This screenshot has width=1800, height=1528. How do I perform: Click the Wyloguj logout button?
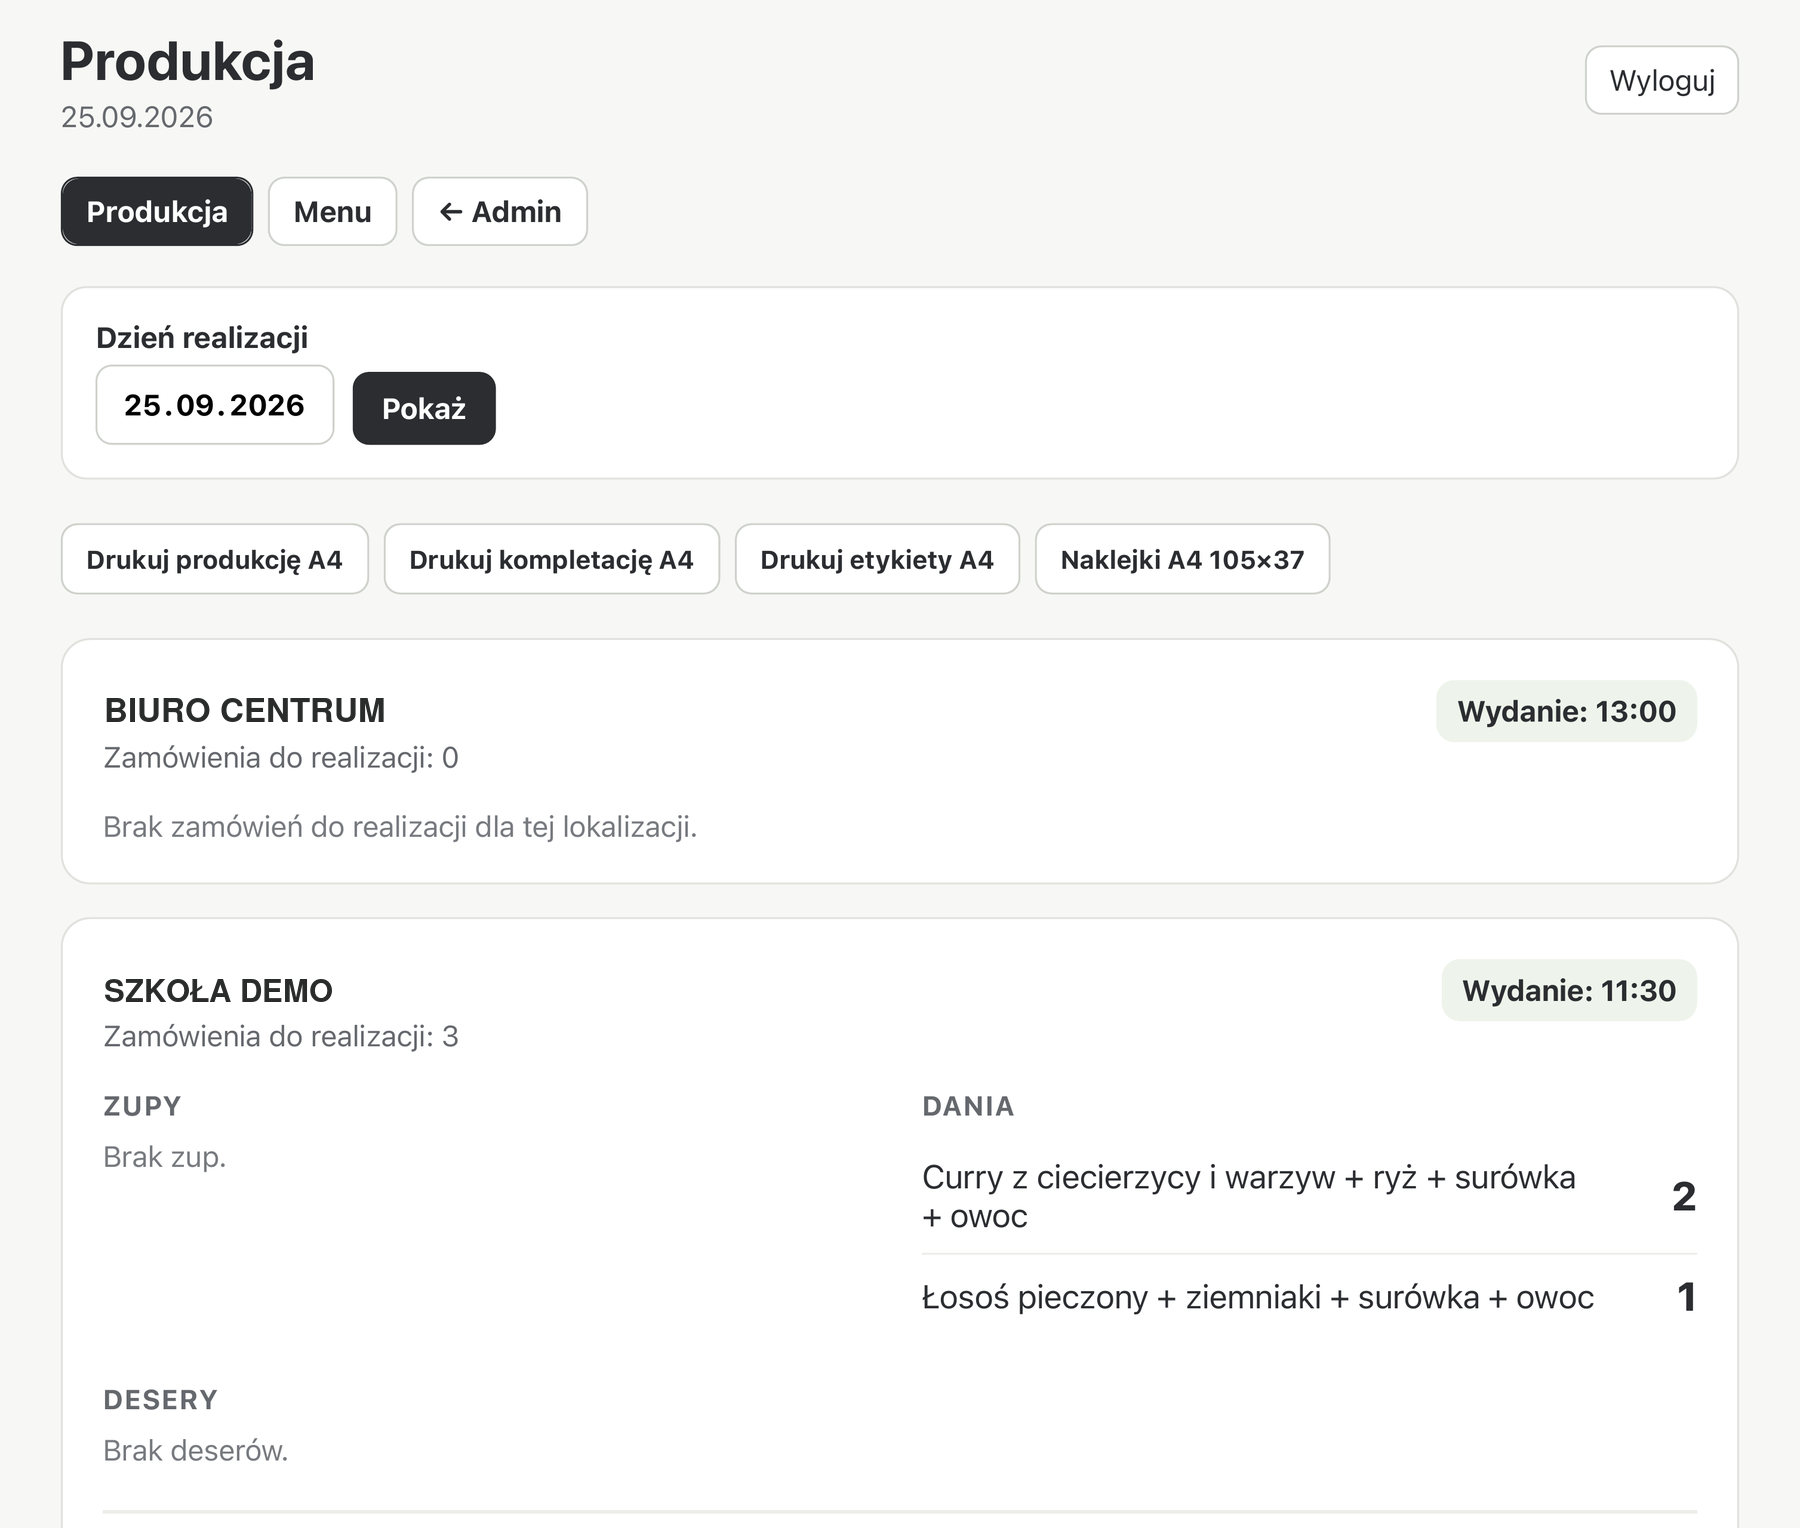1661,80
